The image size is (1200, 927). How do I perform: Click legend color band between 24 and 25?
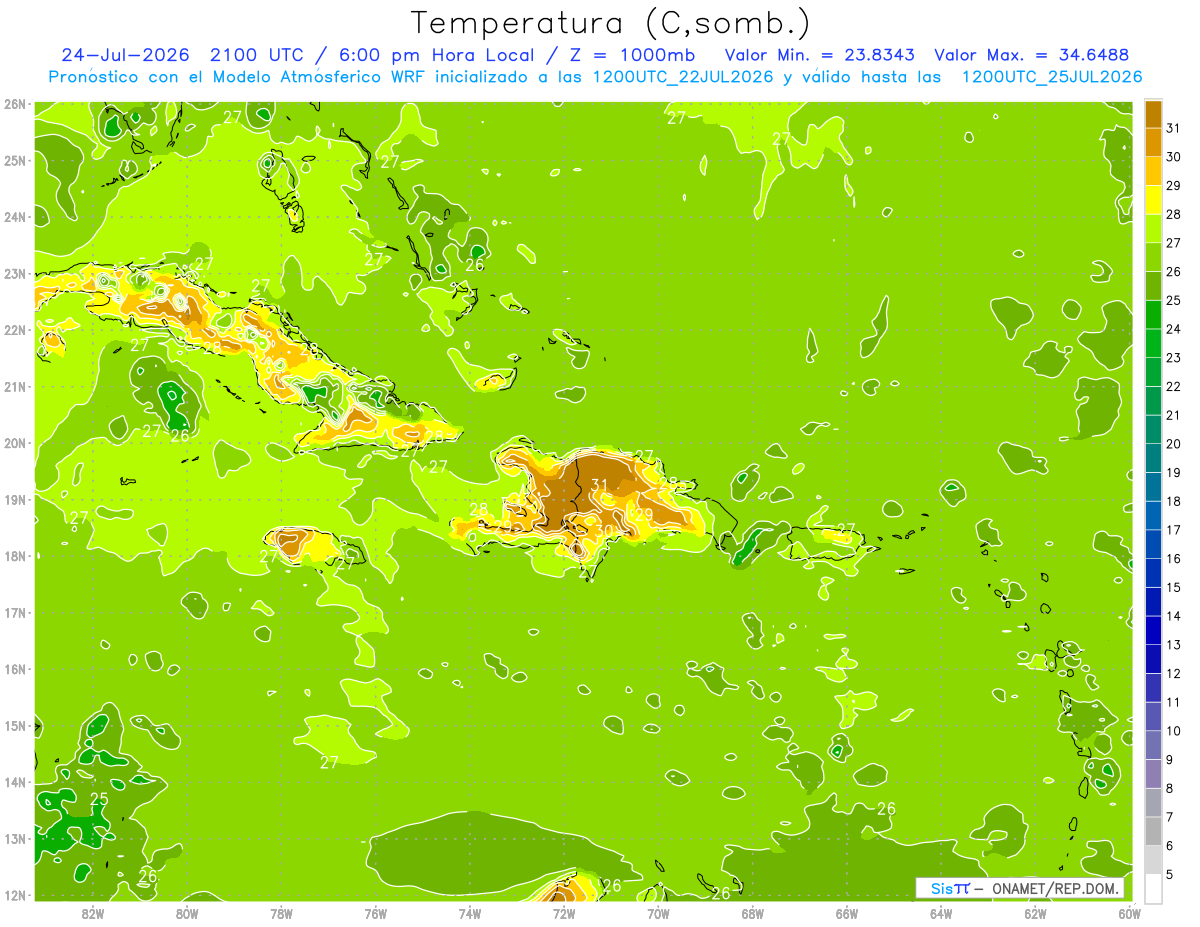pos(1153,314)
